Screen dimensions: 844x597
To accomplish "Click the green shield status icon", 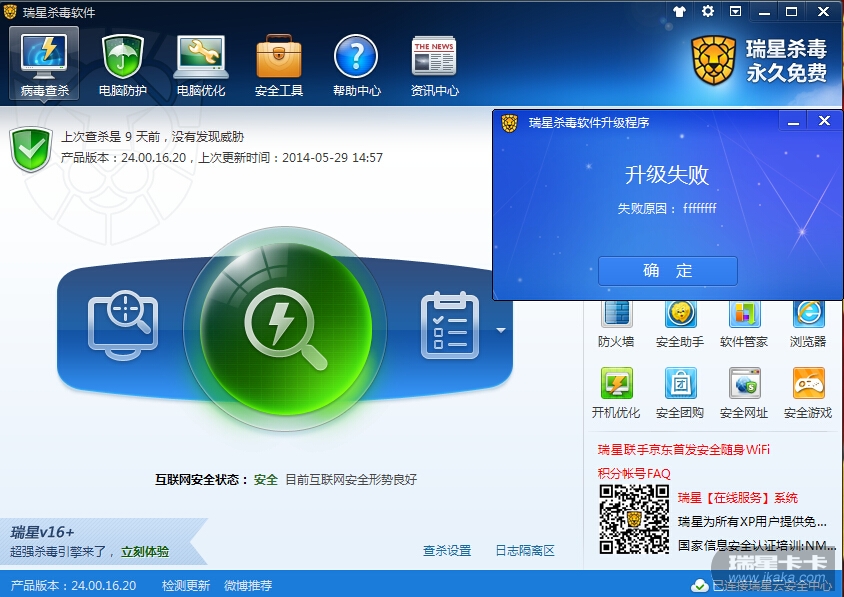I will pos(31,149).
